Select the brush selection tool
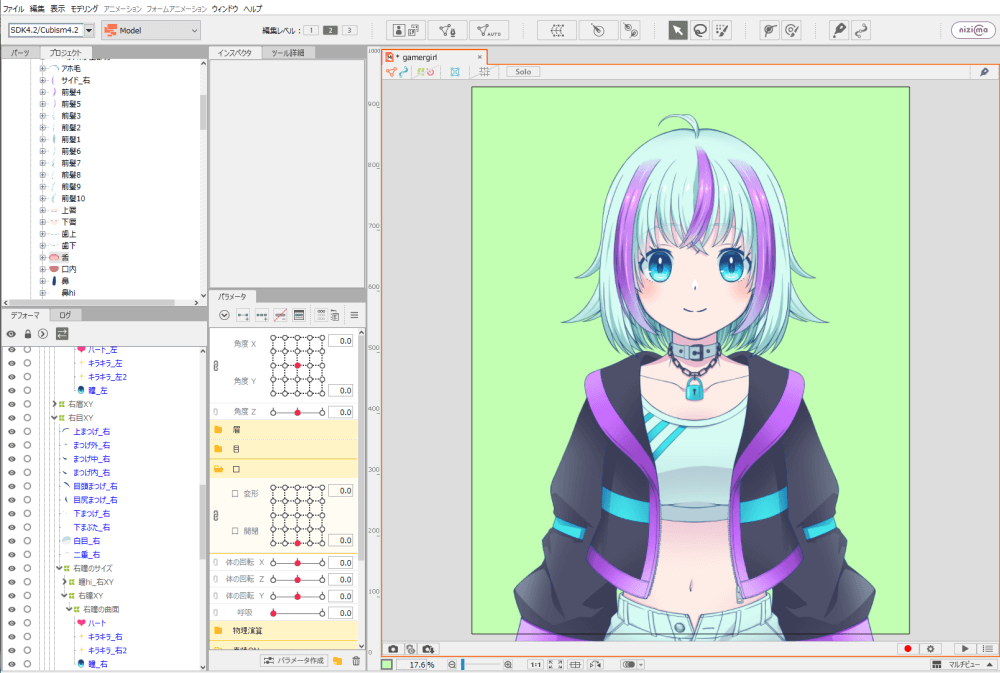Image resolution: width=1000 pixels, height=673 pixels. click(x=722, y=30)
